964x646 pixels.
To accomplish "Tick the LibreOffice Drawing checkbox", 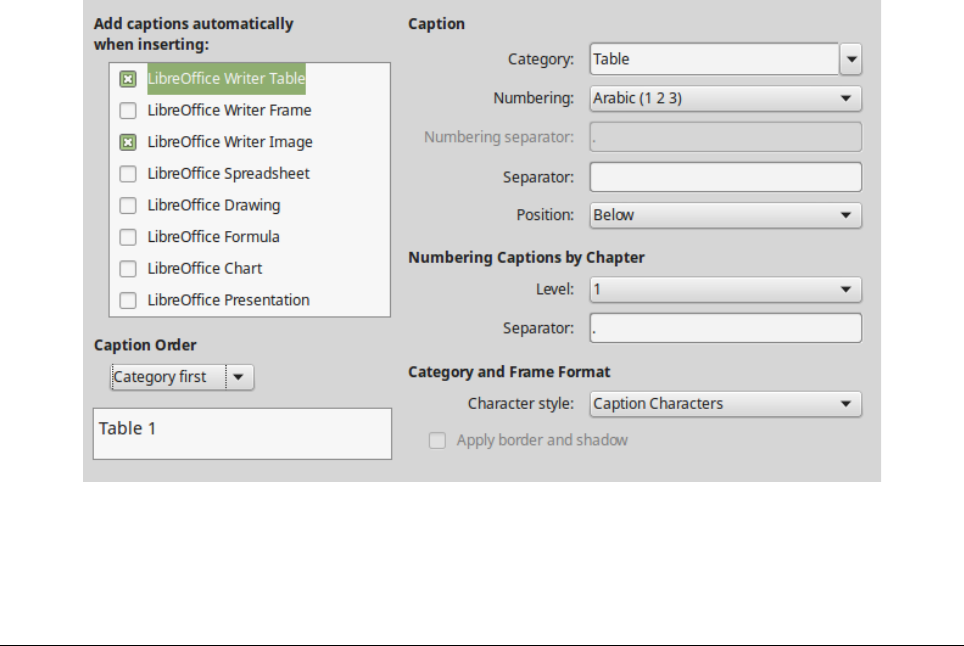I will (128, 205).
